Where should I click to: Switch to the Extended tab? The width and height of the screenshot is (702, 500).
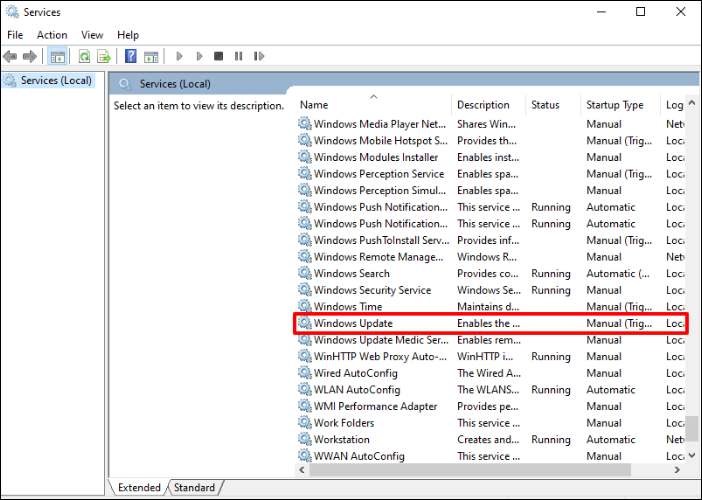(x=139, y=488)
